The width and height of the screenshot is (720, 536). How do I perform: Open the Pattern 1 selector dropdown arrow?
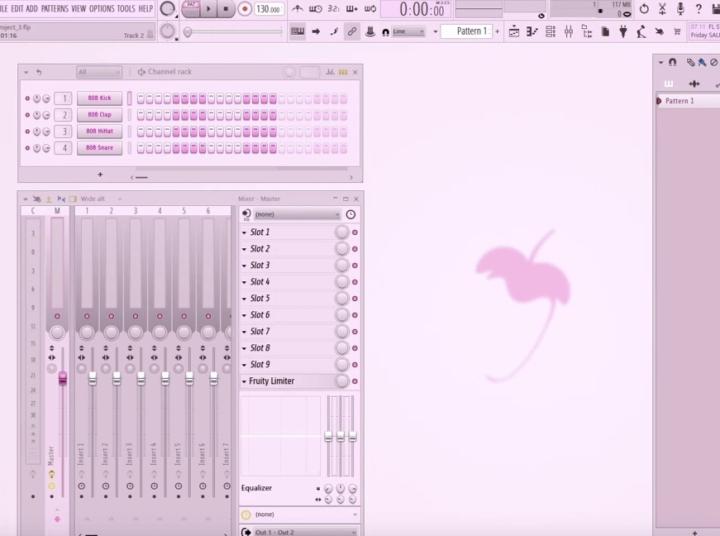coord(435,32)
